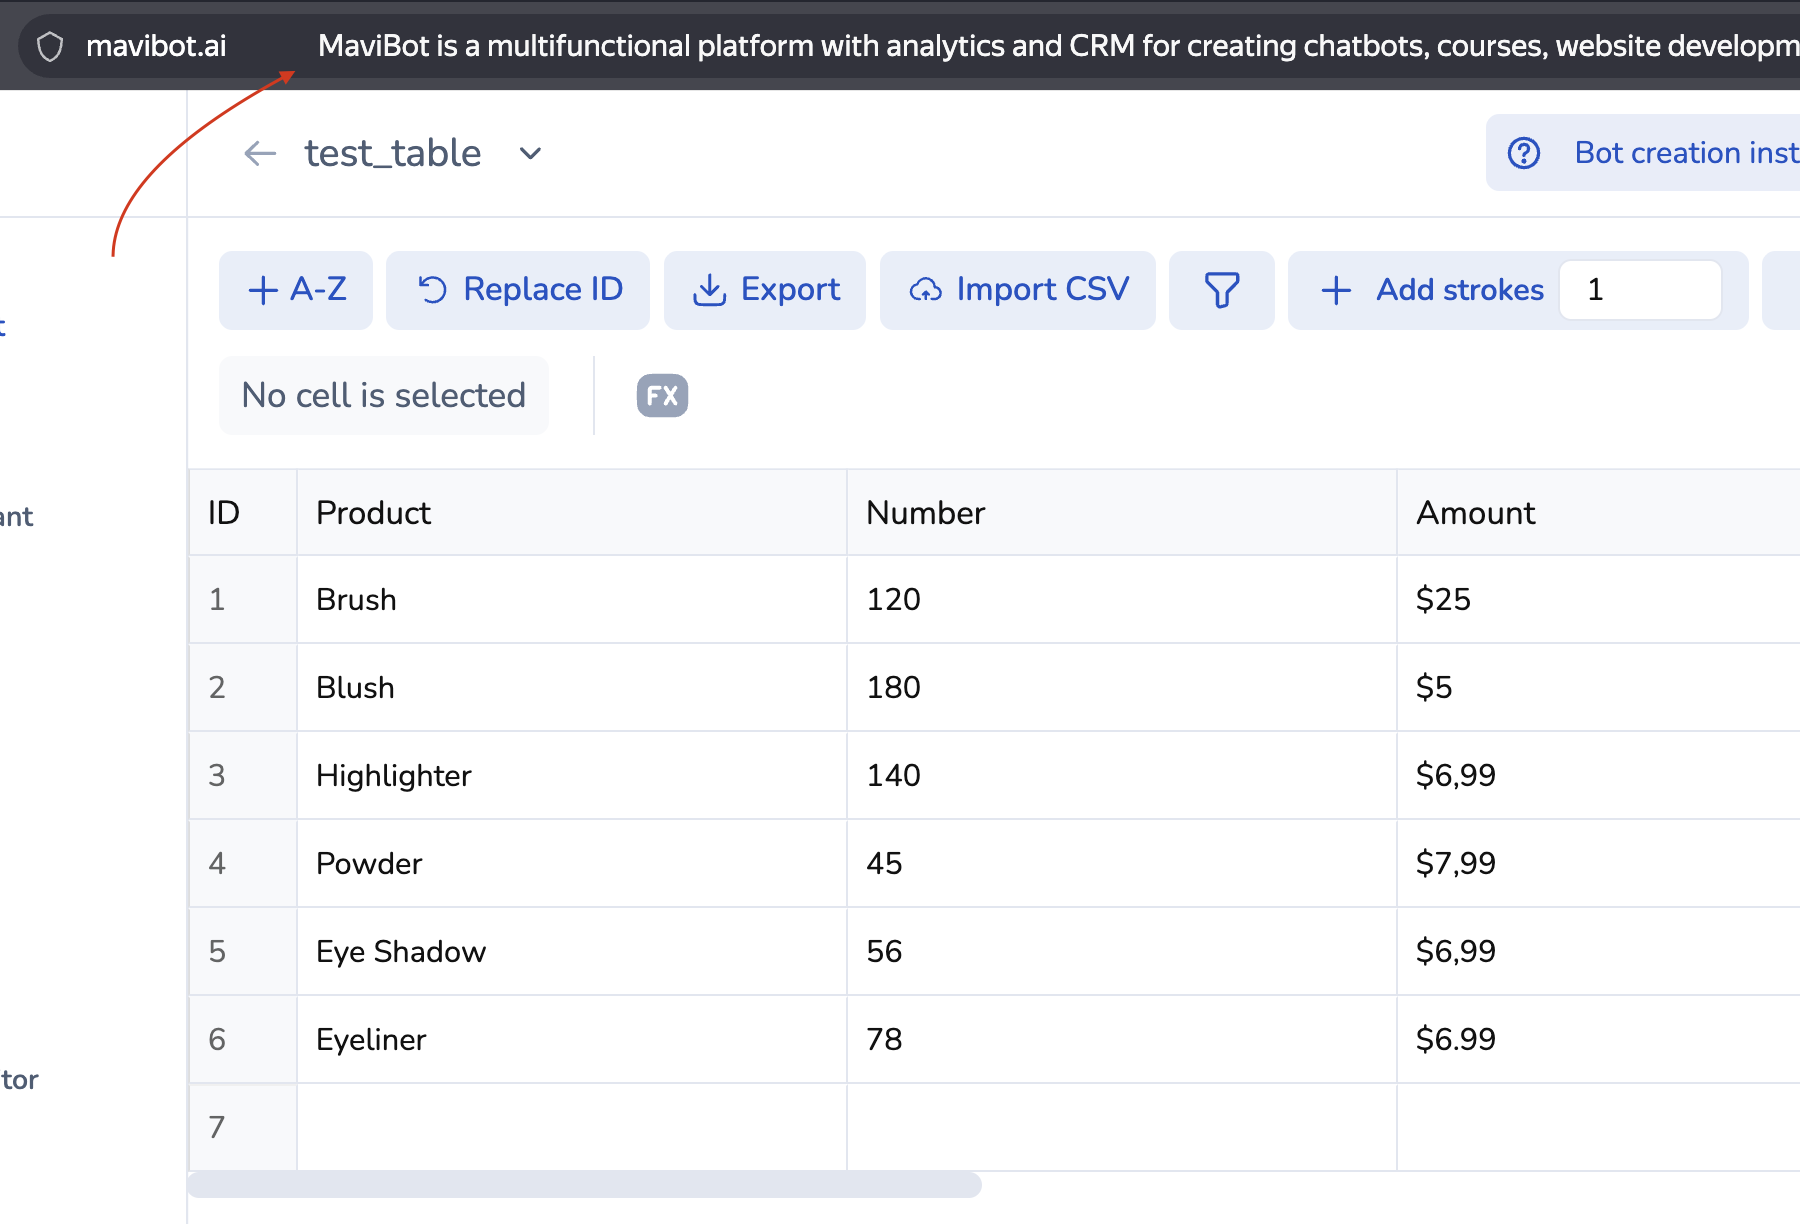This screenshot has height=1224, width=1800.
Task: Expand the test_table dropdown chevron
Action: point(530,153)
